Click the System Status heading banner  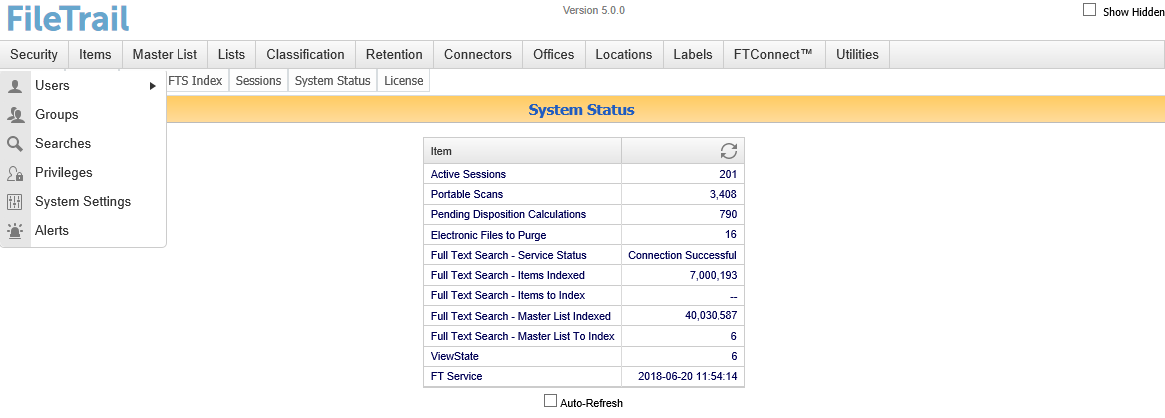[581, 110]
